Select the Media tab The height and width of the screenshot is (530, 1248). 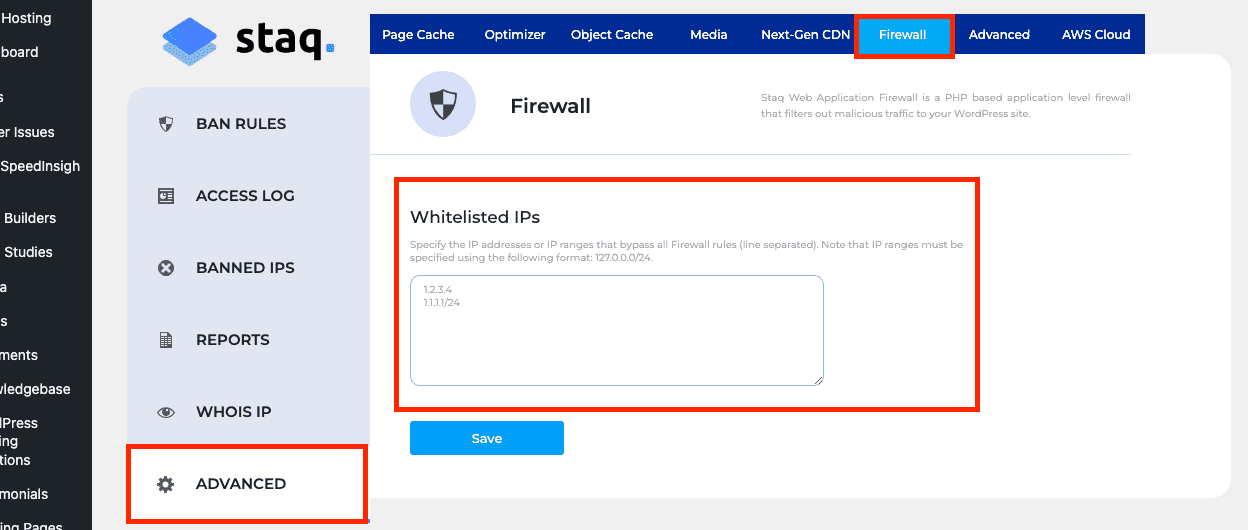[x=708, y=35]
